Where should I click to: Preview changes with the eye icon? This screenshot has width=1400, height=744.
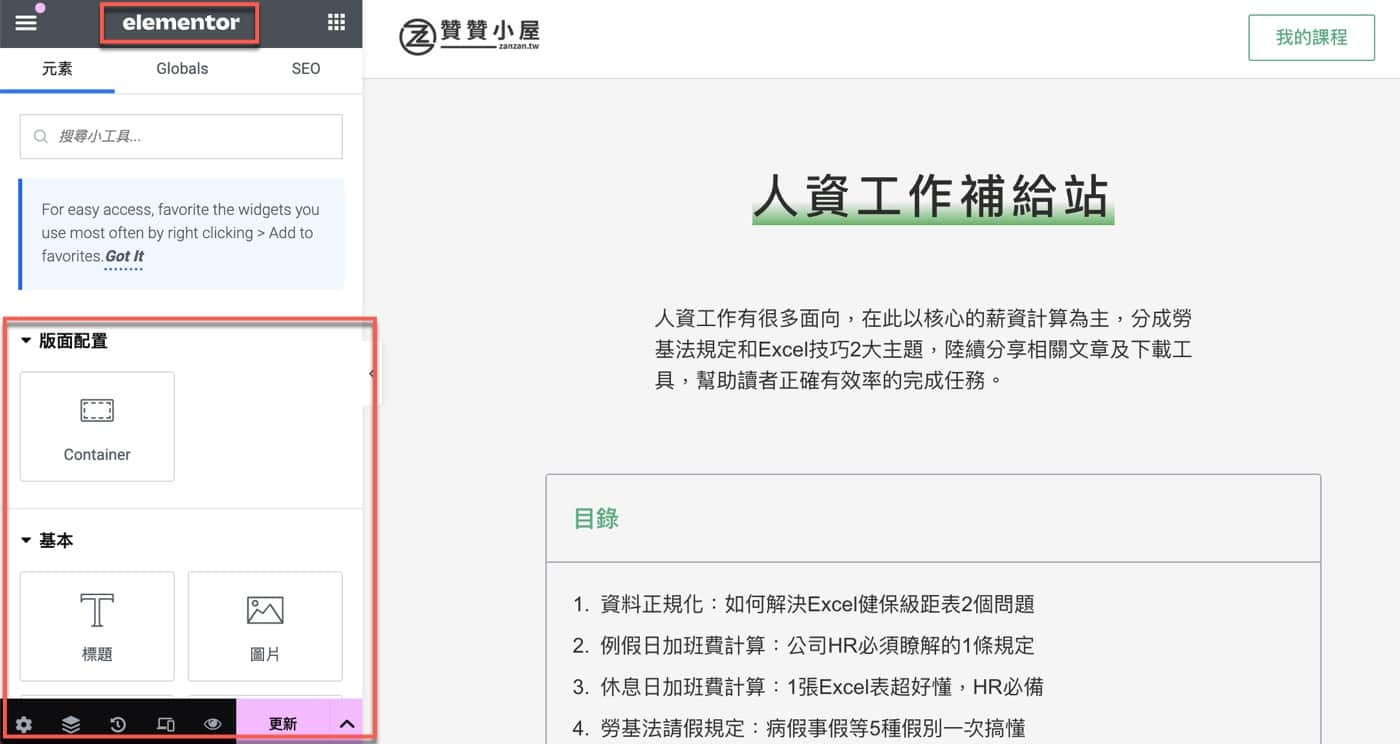click(x=212, y=724)
